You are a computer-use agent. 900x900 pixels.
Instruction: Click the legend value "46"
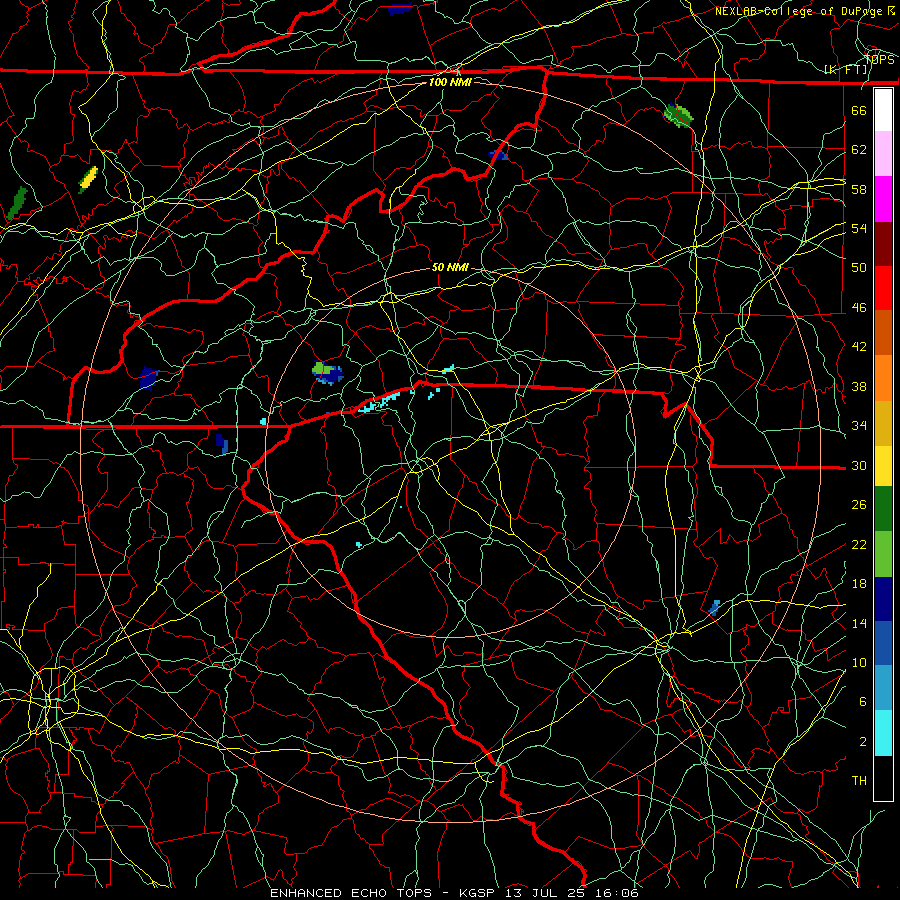859,308
